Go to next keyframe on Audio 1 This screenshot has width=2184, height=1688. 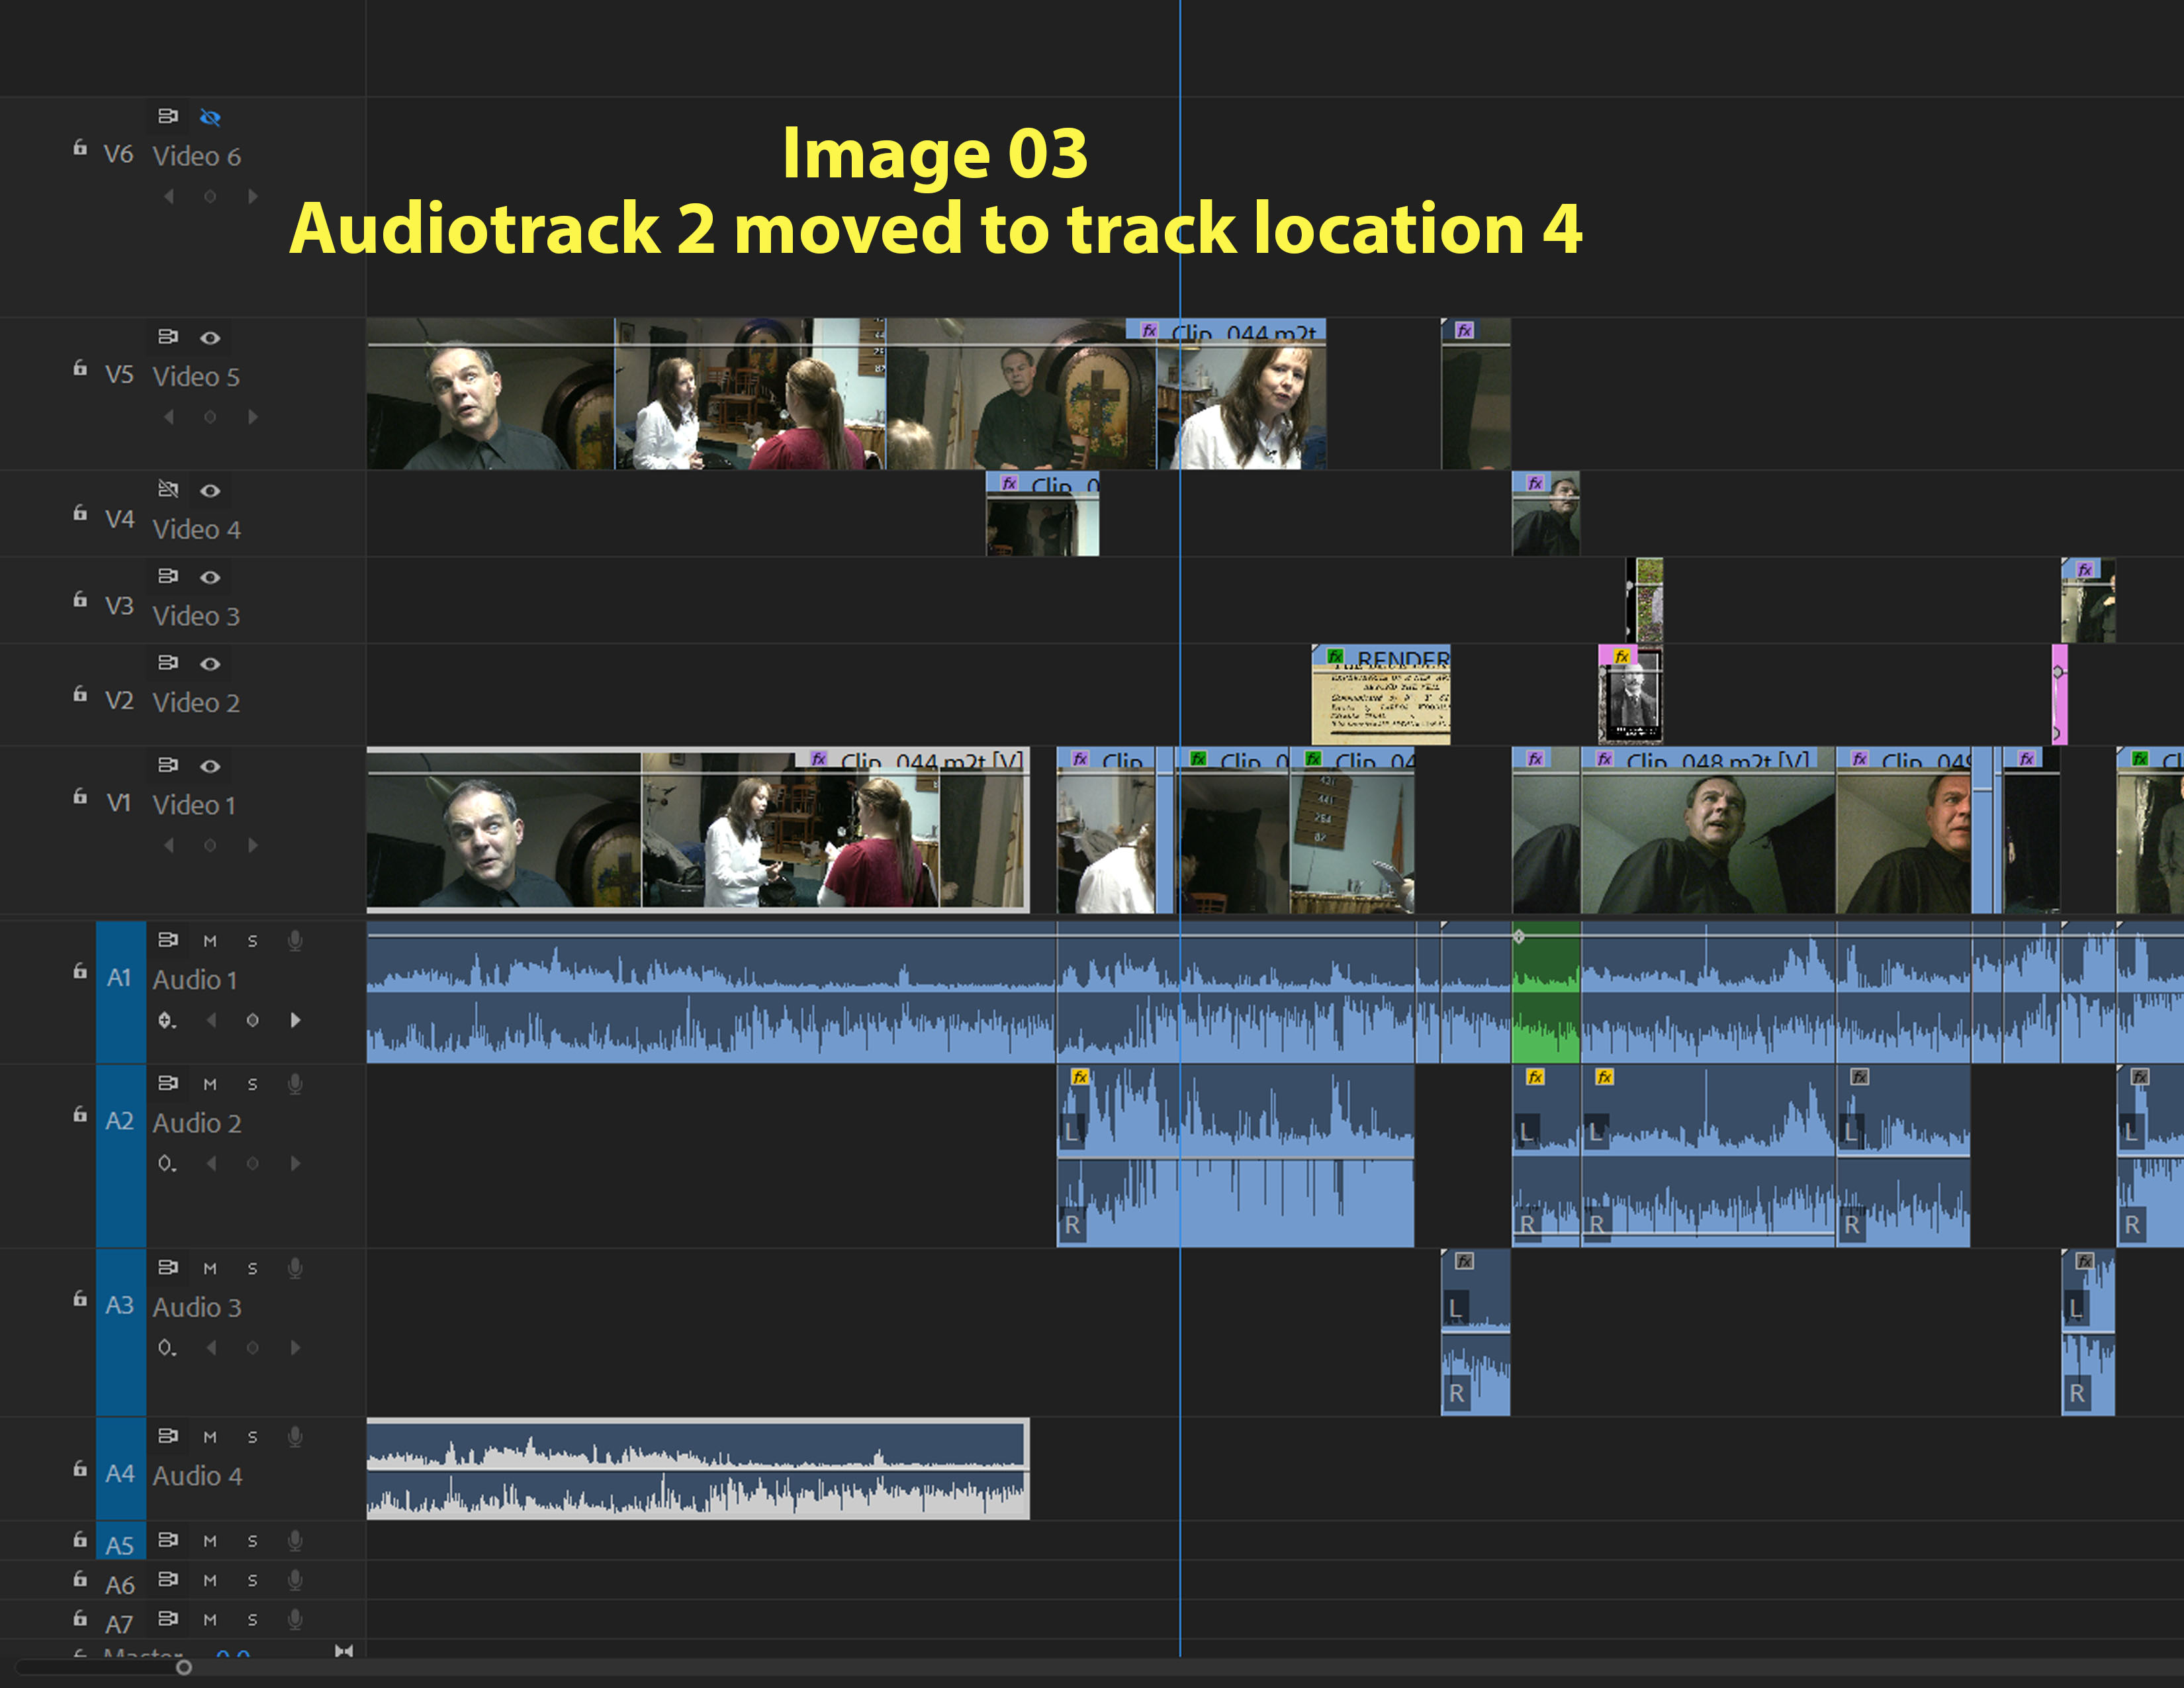295,1021
